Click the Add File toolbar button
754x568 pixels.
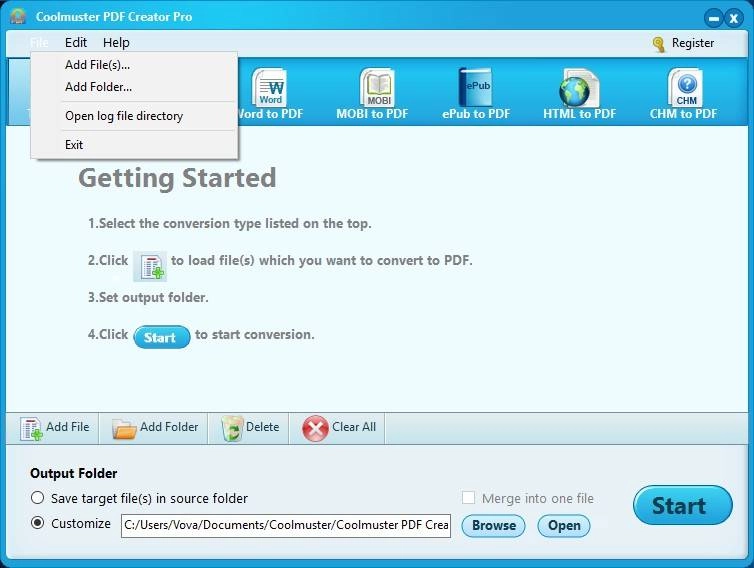tap(53, 428)
